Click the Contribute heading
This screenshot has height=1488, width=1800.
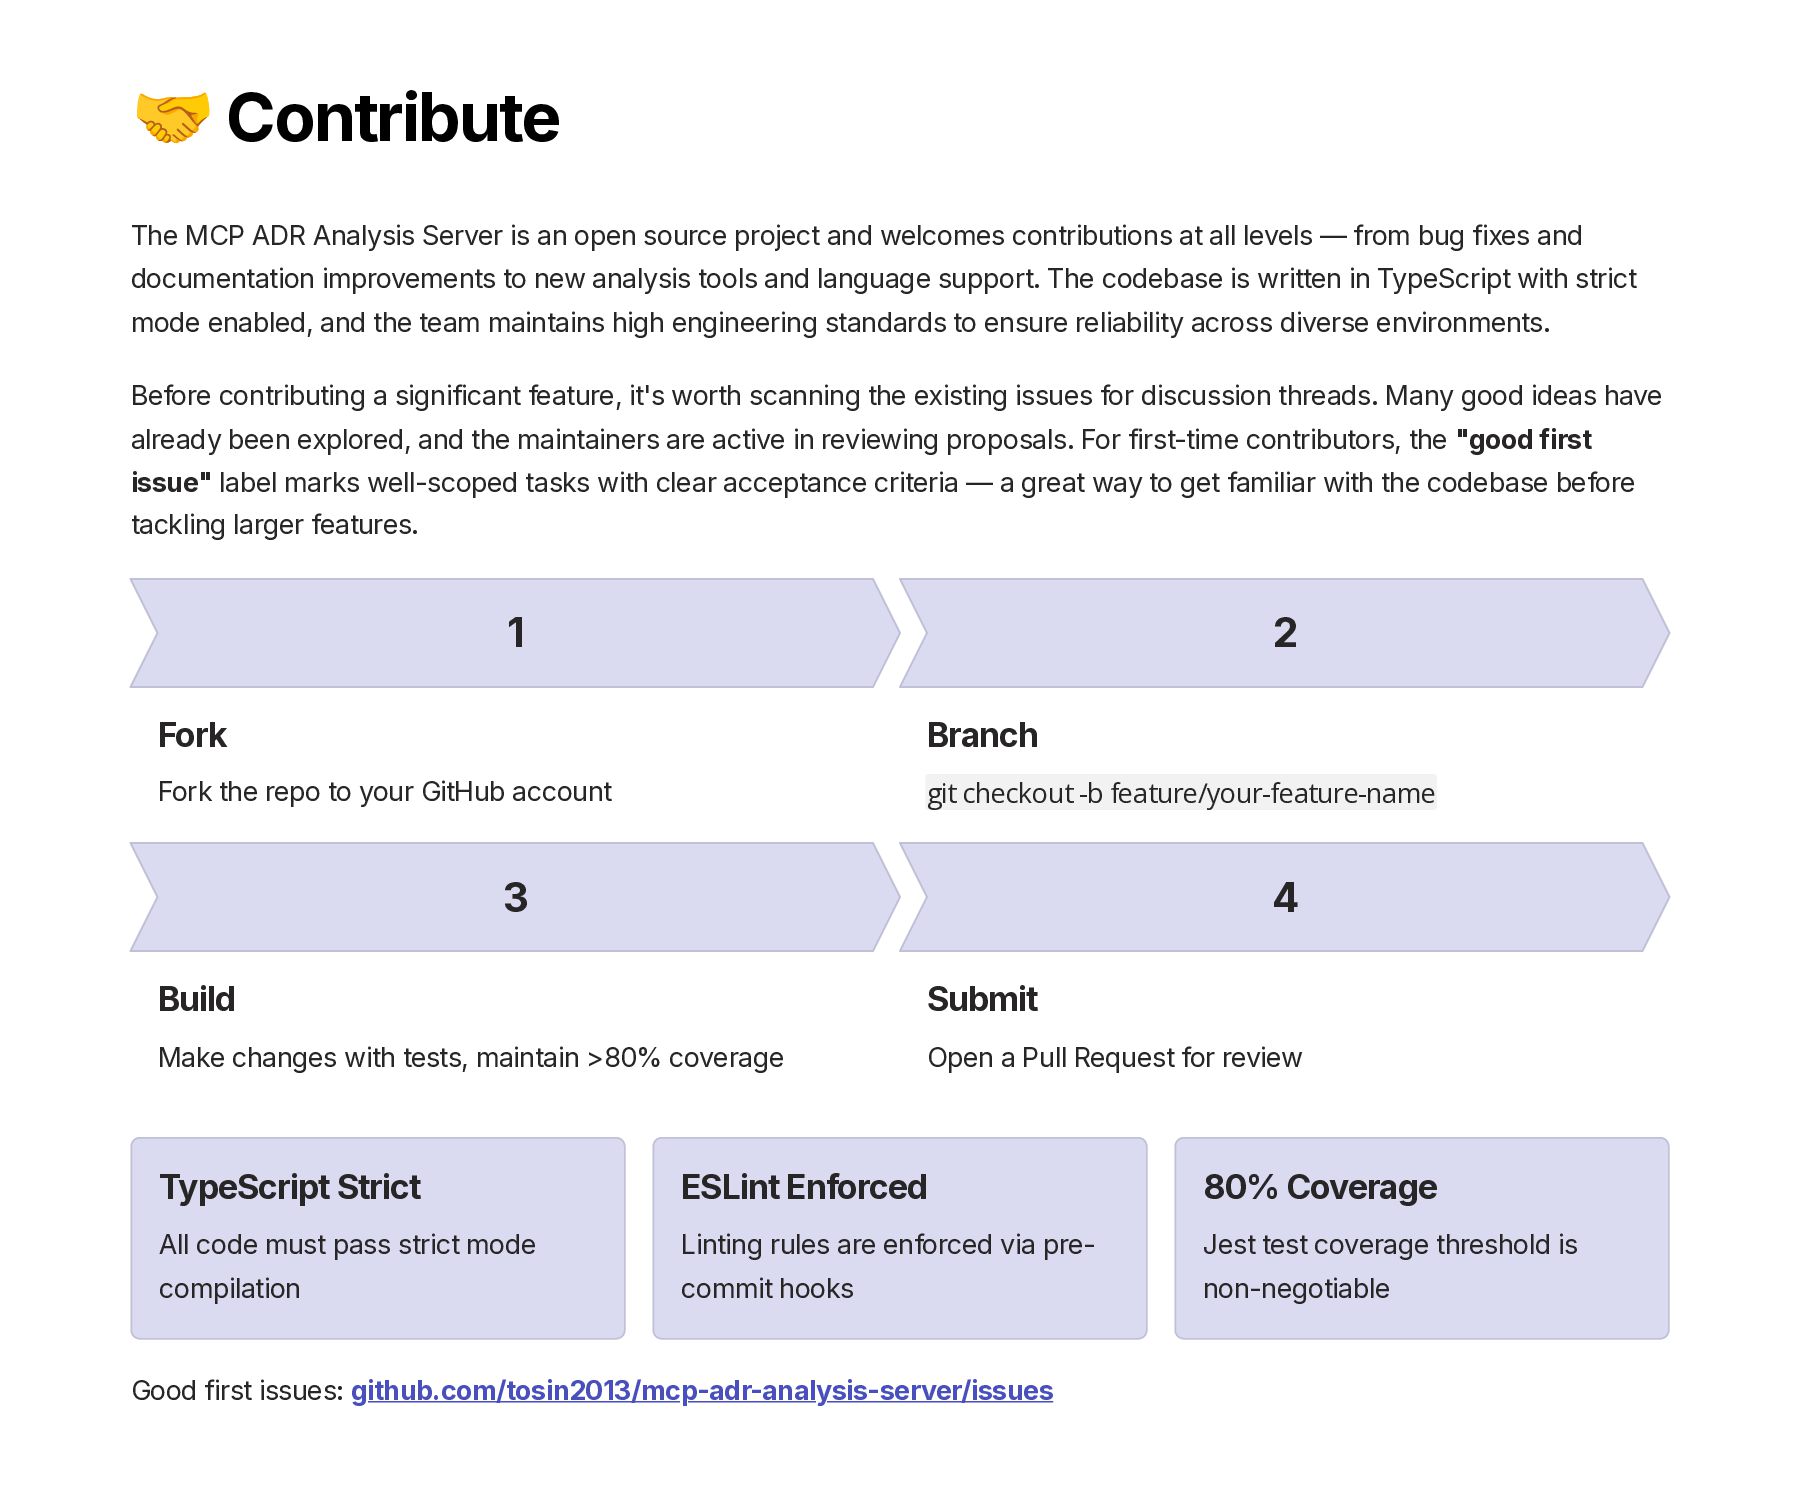pyautogui.click(x=393, y=118)
